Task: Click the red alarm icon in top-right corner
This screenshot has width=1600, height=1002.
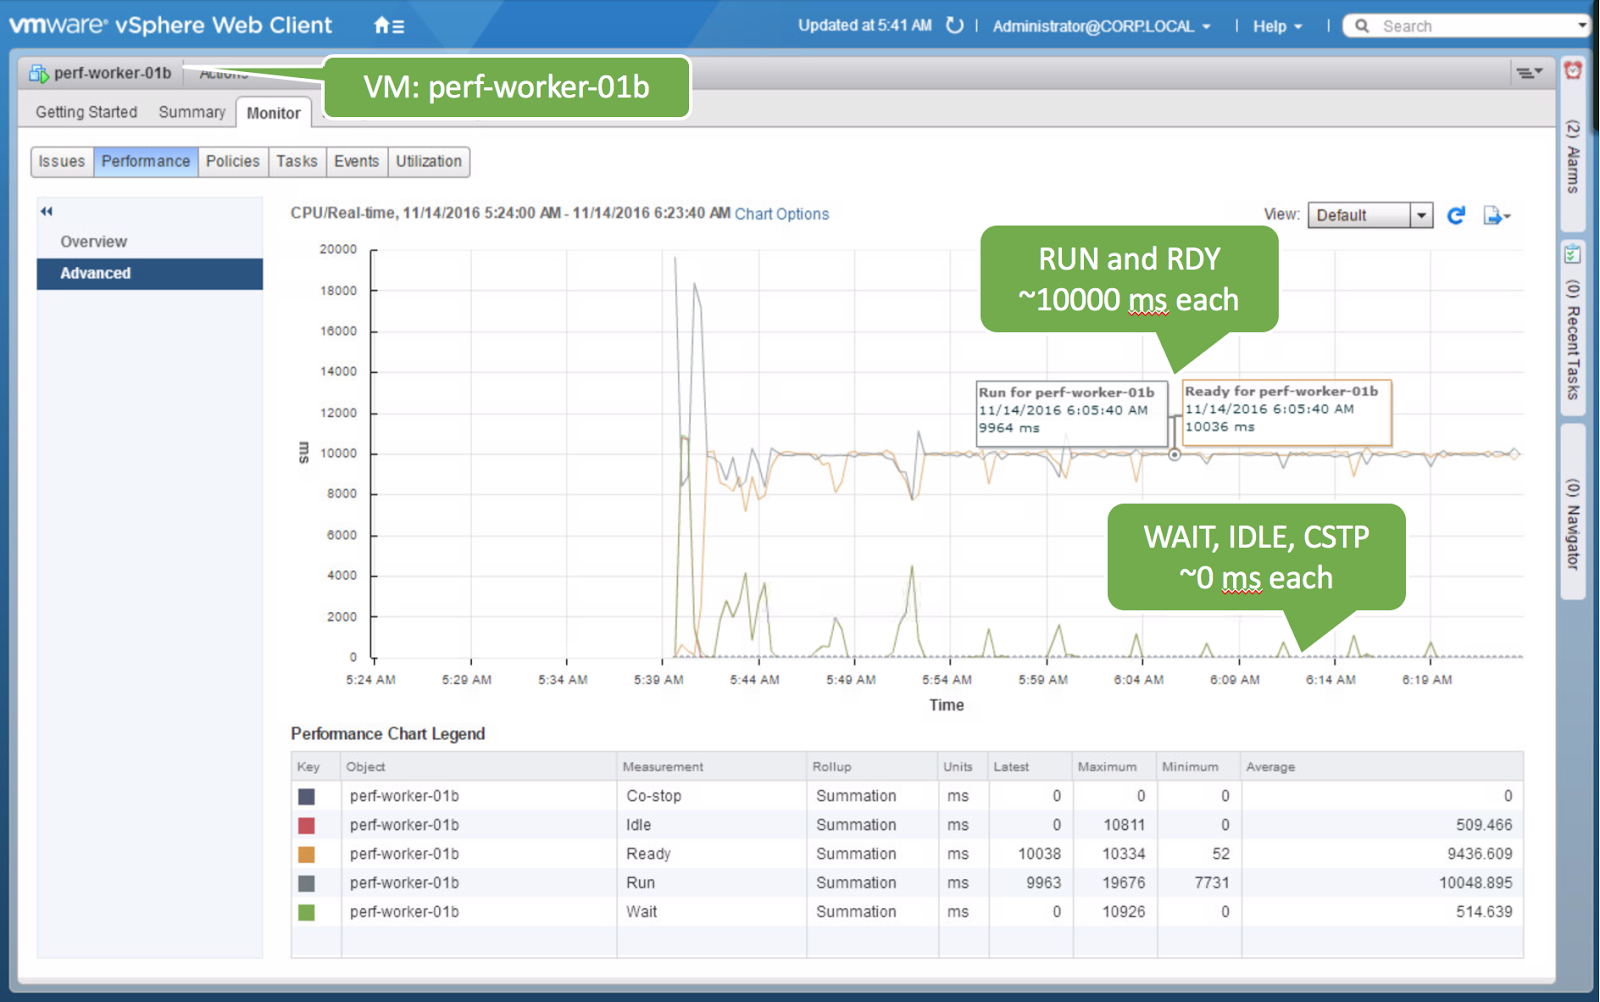Action: click(1574, 71)
